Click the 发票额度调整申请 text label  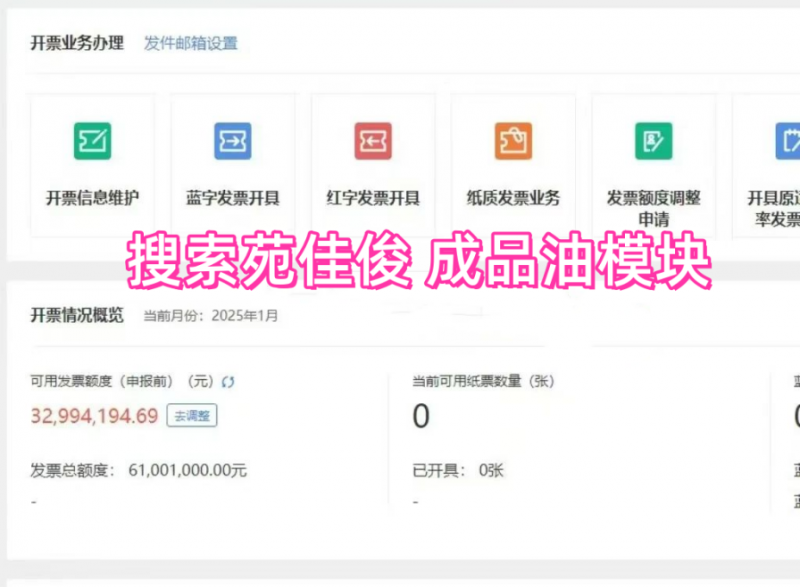(653, 207)
